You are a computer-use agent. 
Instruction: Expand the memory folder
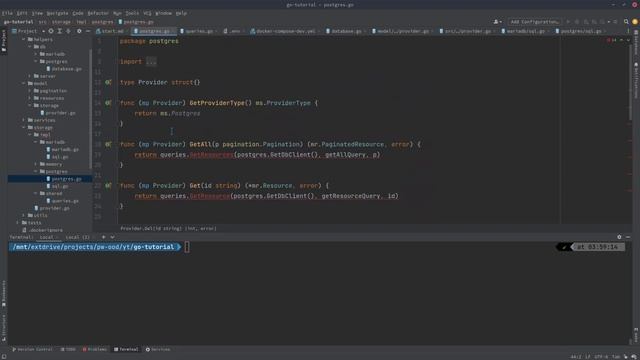tap(36, 164)
